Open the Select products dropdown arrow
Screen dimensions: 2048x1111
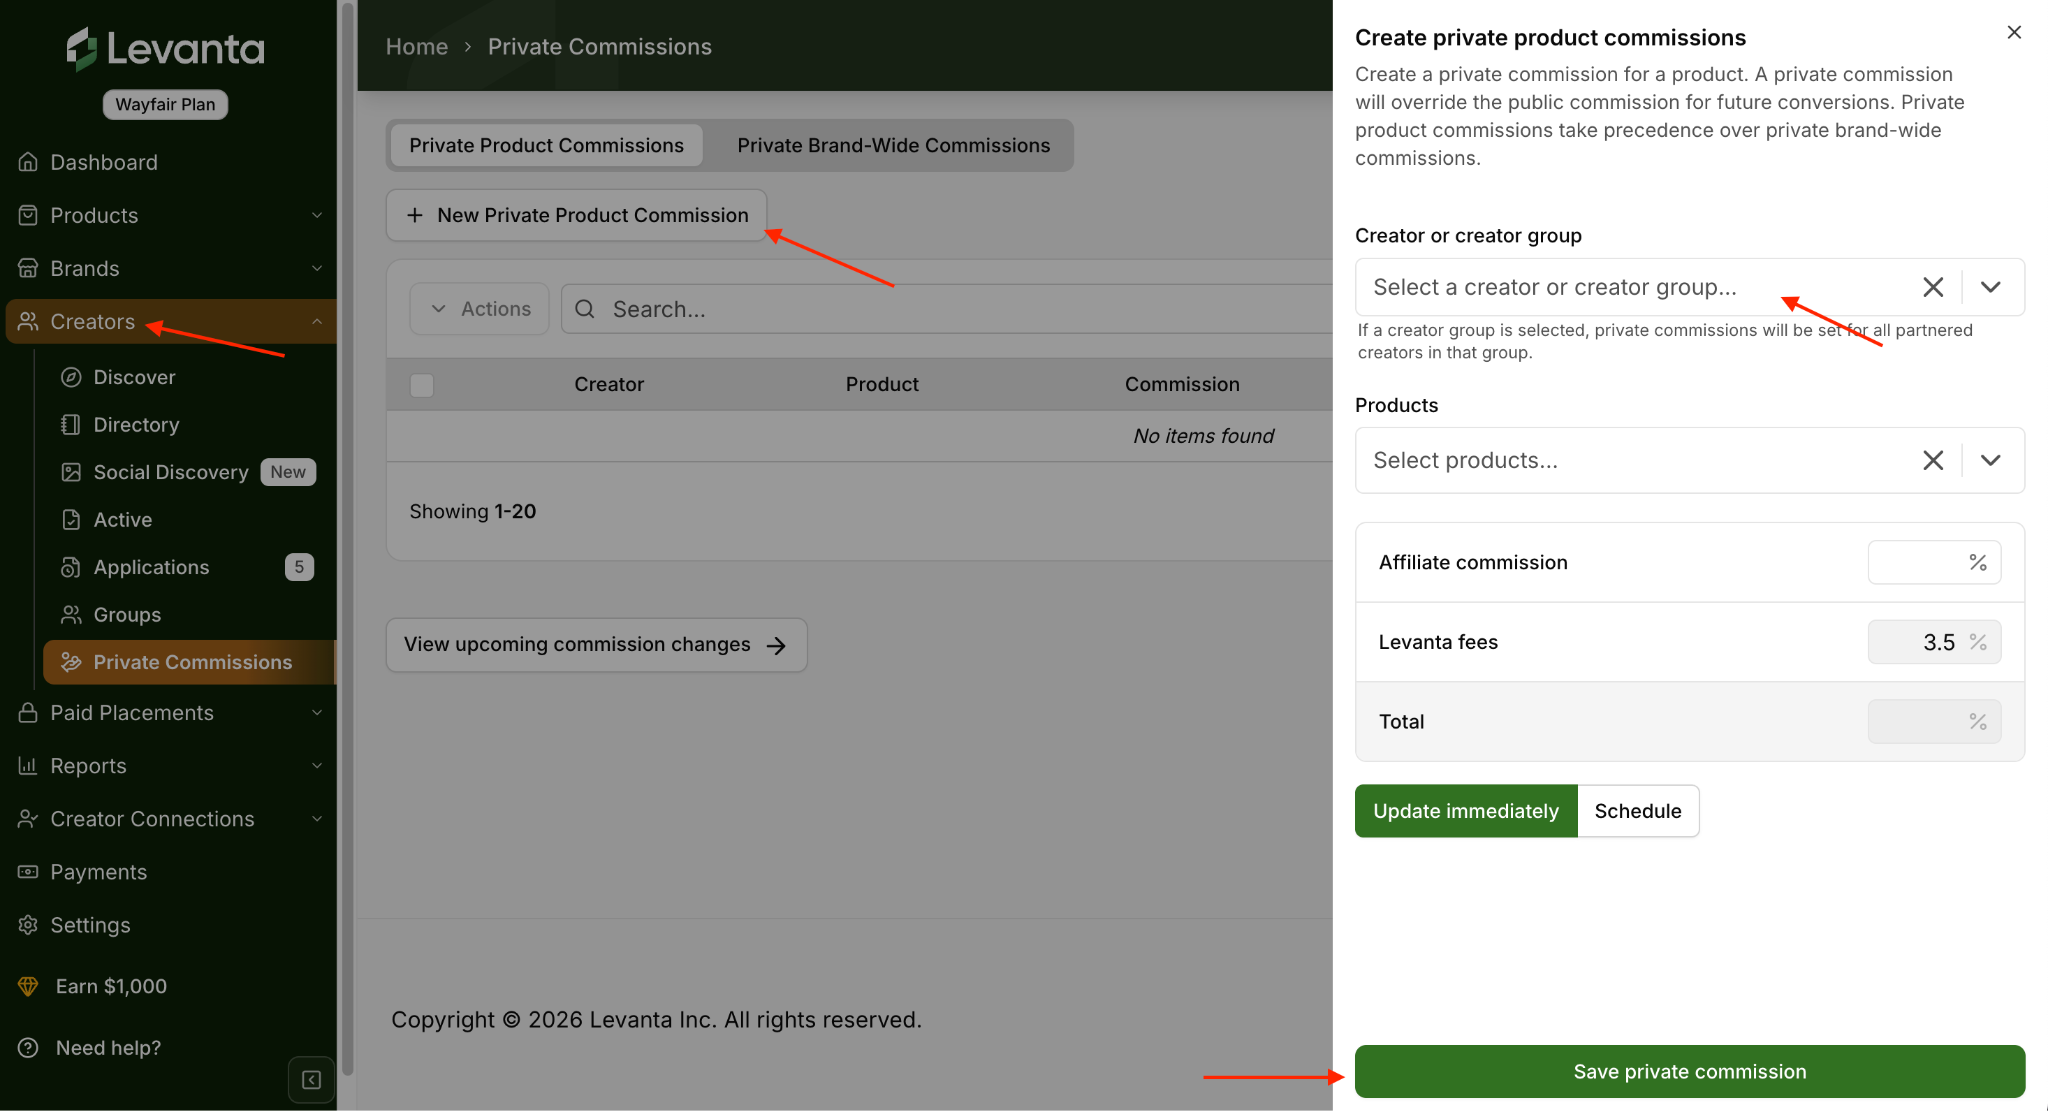click(1991, 460)
